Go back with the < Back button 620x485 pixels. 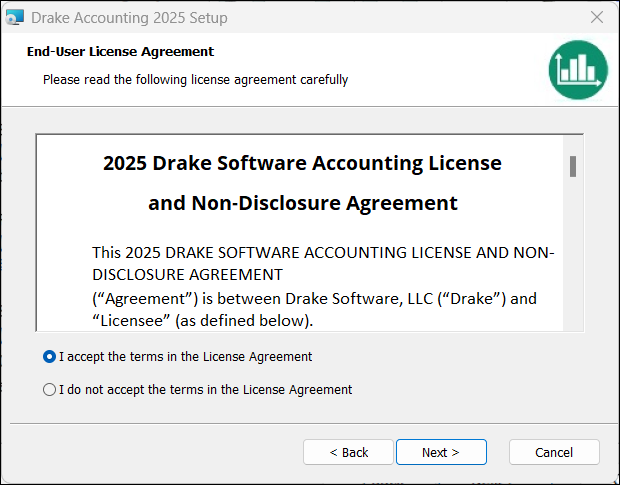[348, 452]
